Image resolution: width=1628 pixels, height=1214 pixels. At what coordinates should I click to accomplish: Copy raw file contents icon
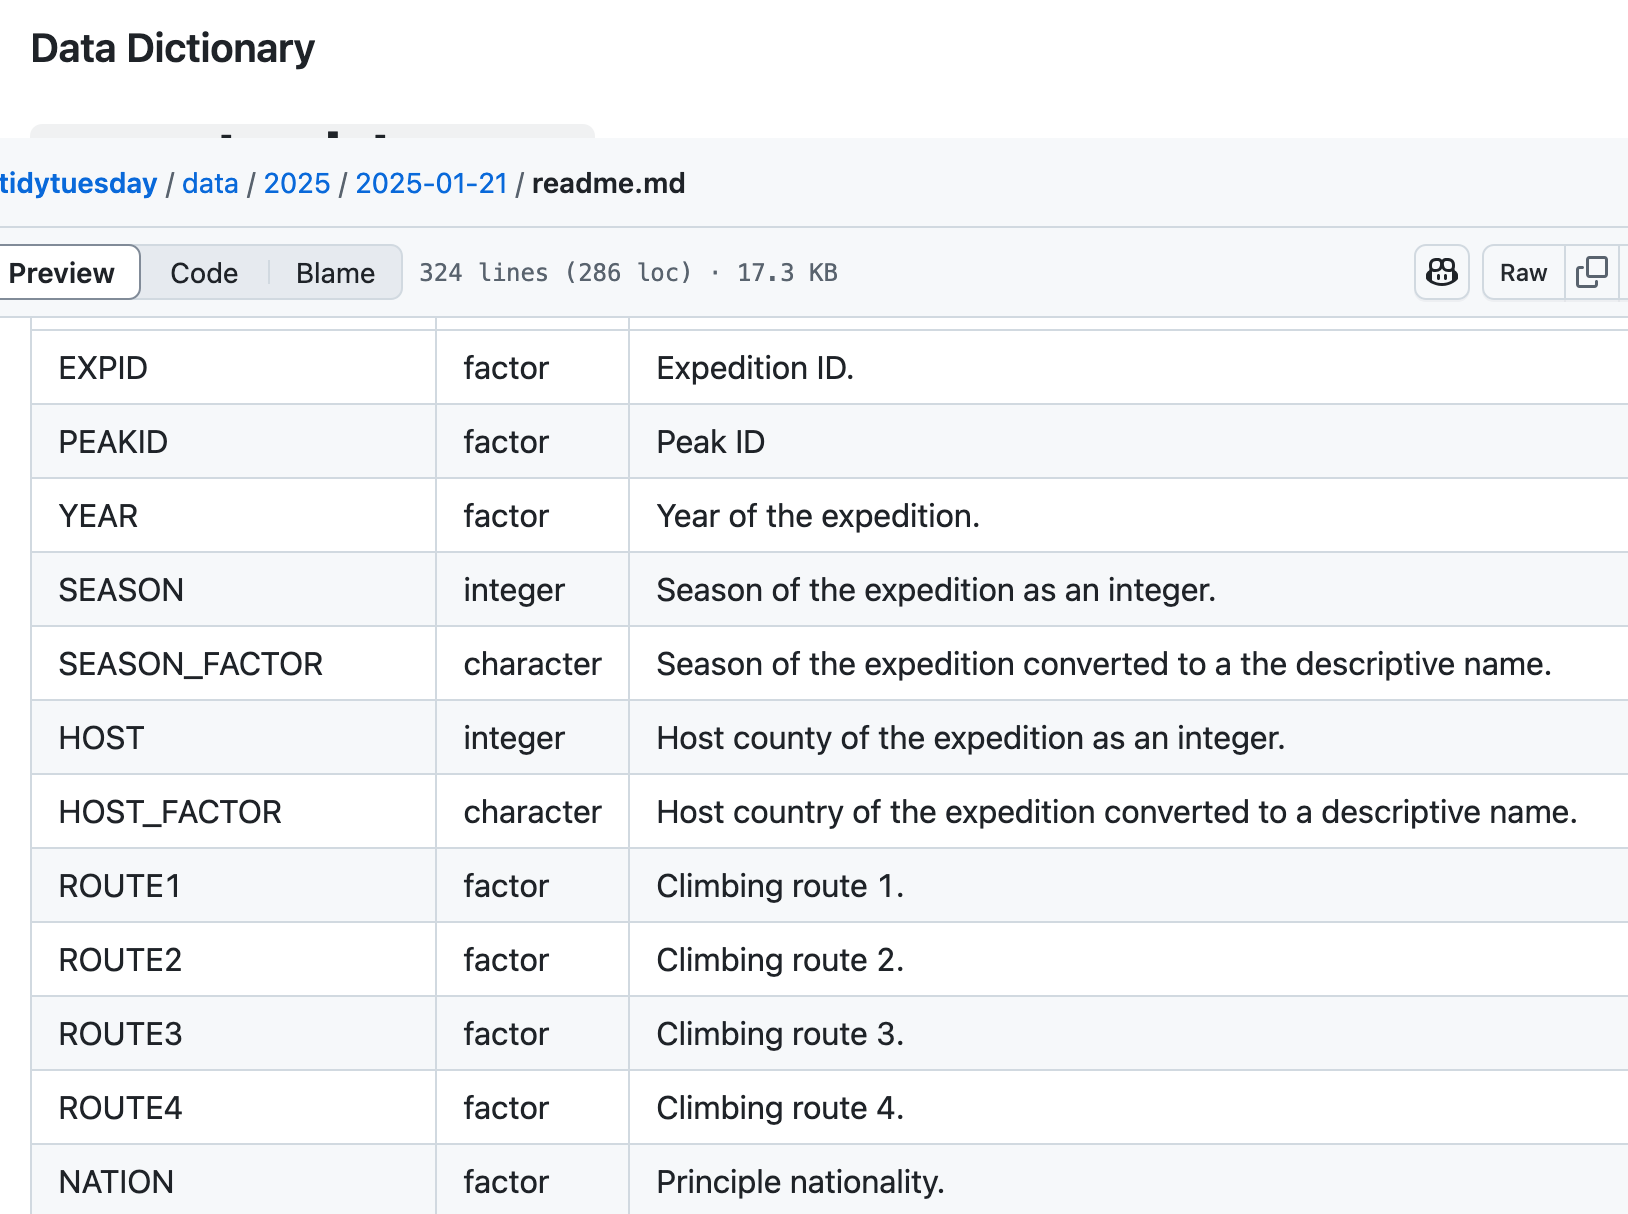pos(1591,272)
